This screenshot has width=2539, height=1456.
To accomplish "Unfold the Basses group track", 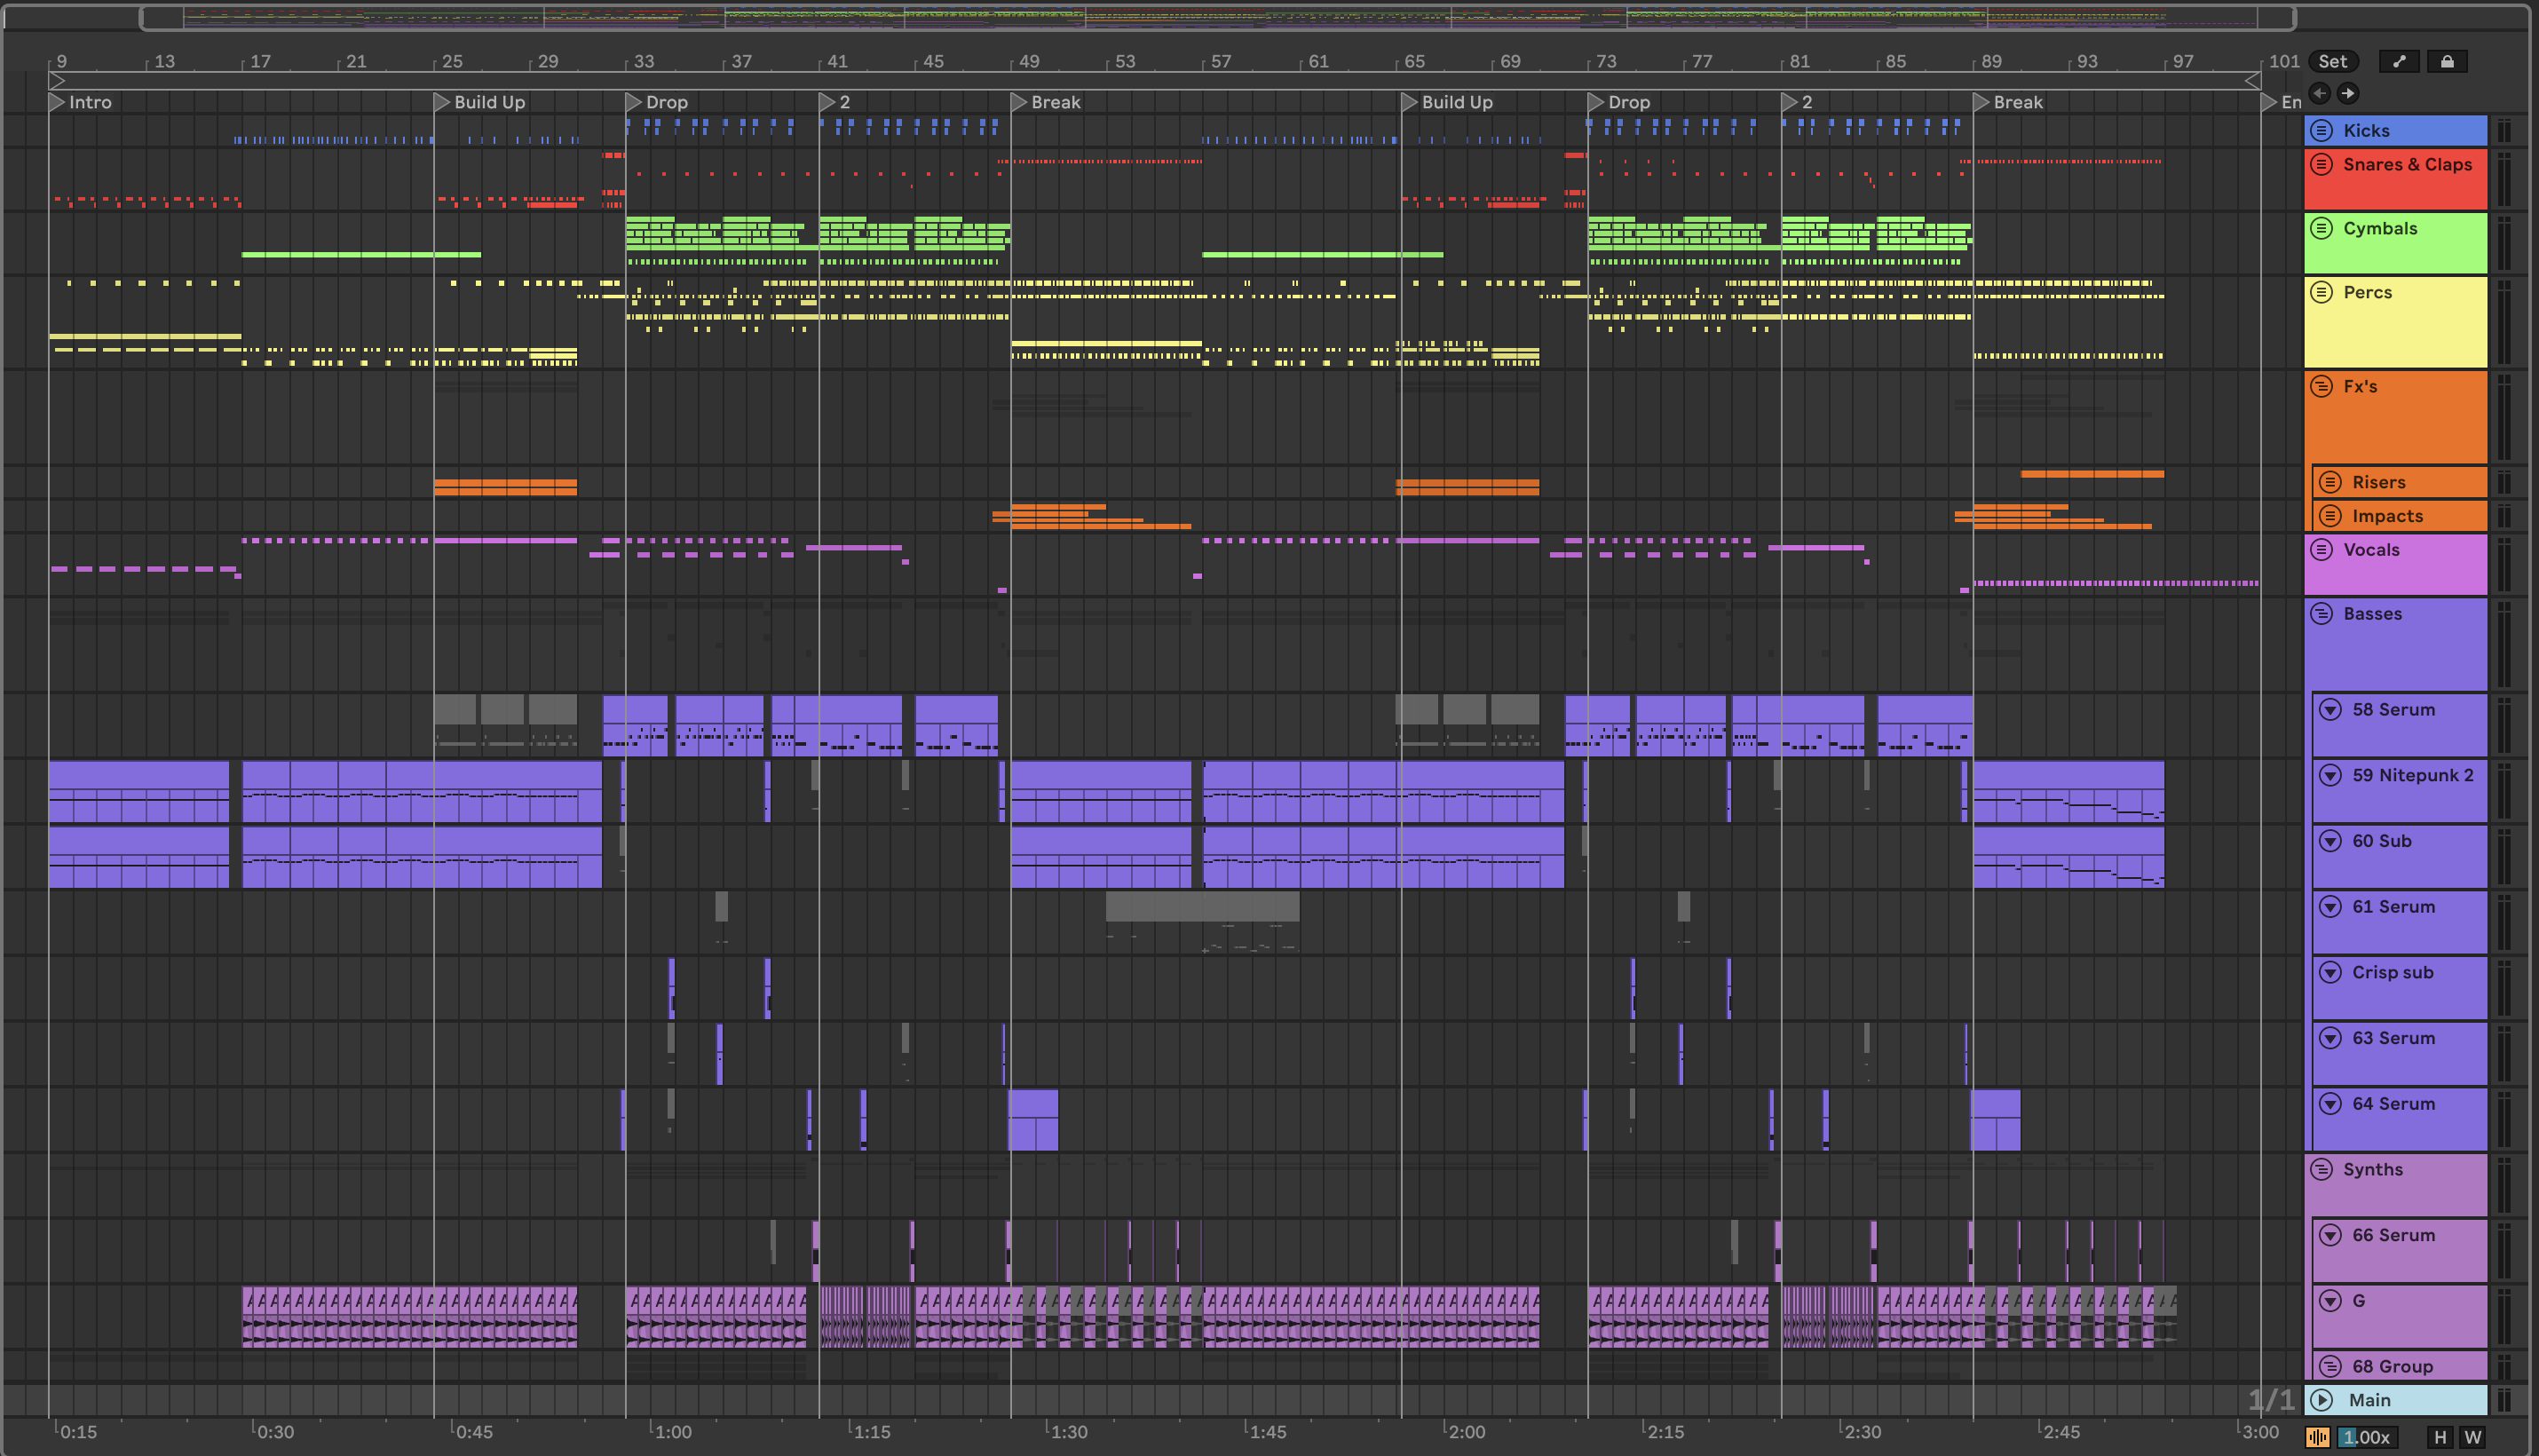I will tap(2322, 614).
